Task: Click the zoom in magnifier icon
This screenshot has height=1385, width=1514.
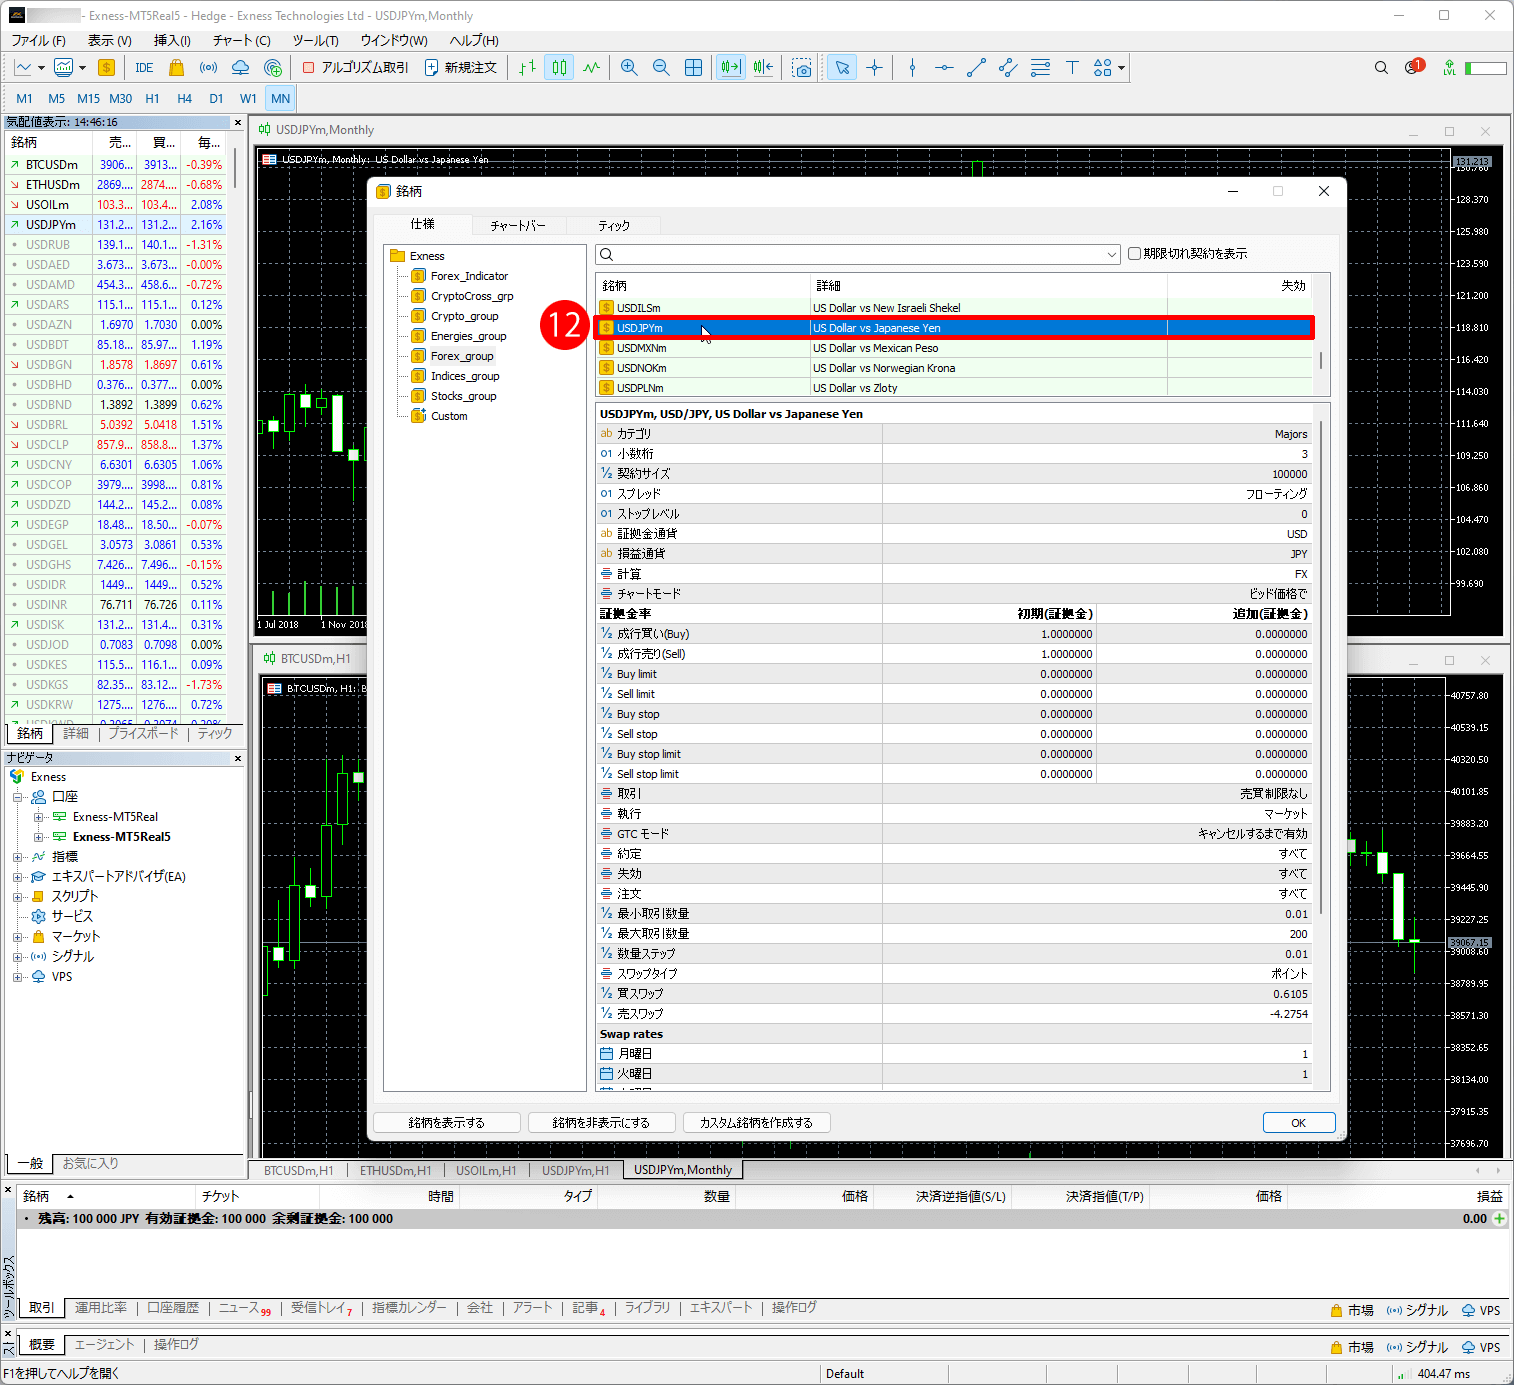Action: [x=629, y=67]
